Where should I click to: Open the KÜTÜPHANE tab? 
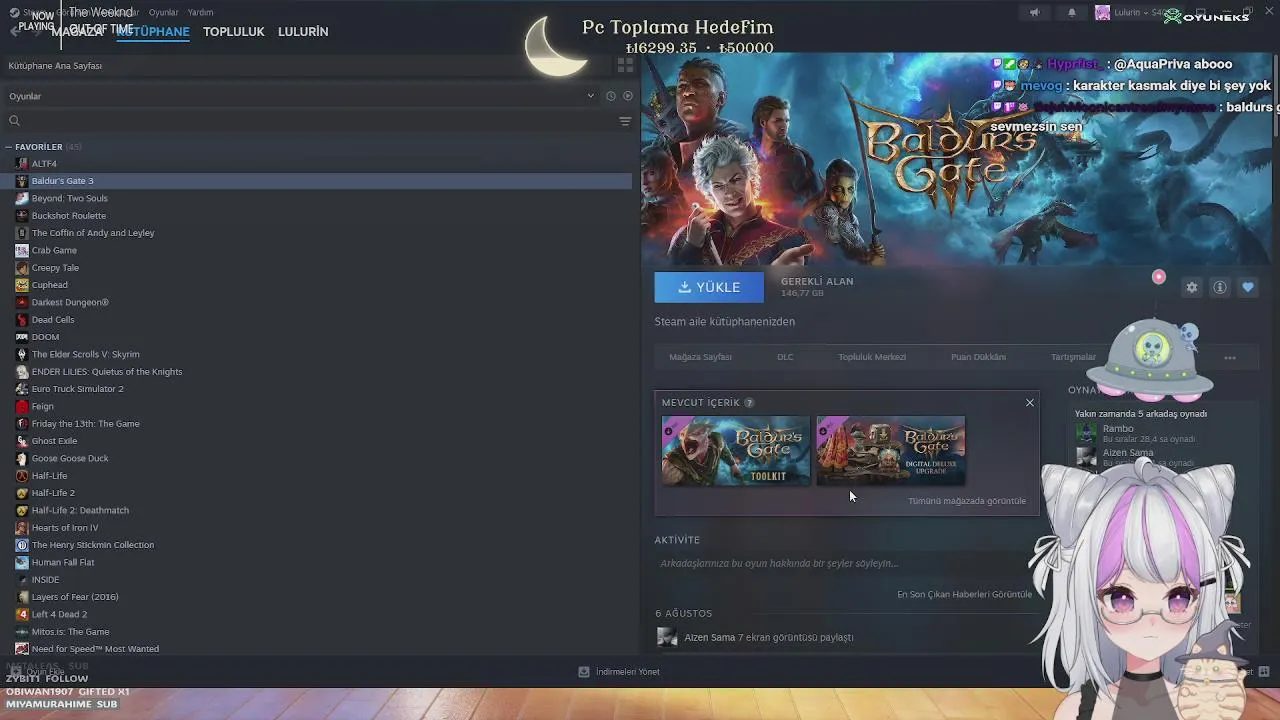point(153,32)
